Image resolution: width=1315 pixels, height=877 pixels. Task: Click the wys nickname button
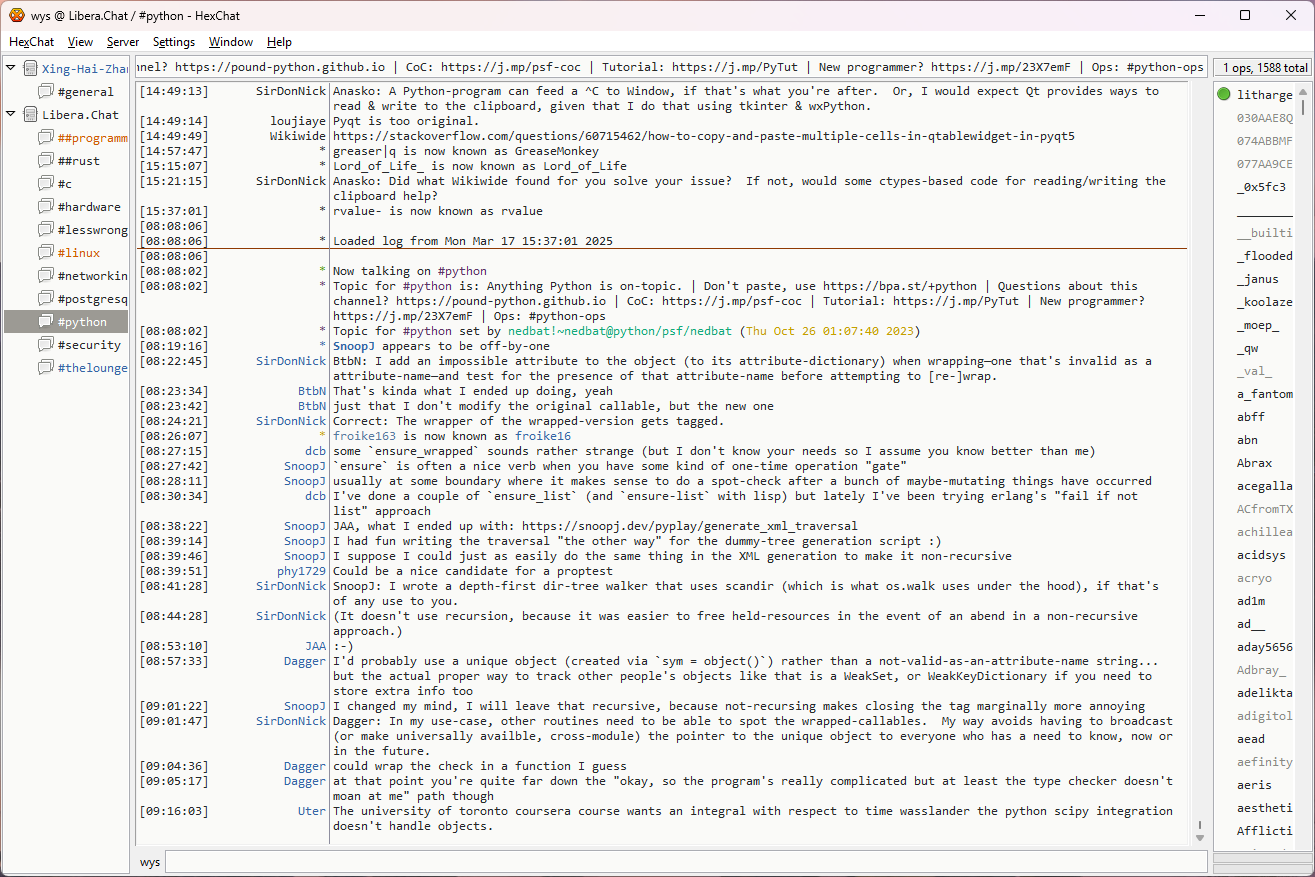pyautogui.click(x=150, y=862)
